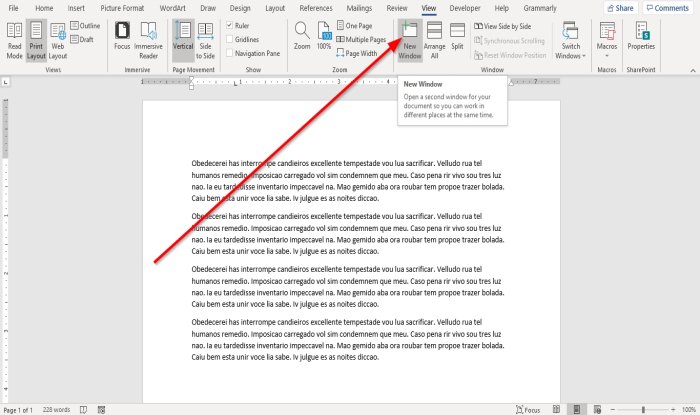Open the Mailings tab
The width and height of the screenshot is (700, 415).
click(359, 8)
